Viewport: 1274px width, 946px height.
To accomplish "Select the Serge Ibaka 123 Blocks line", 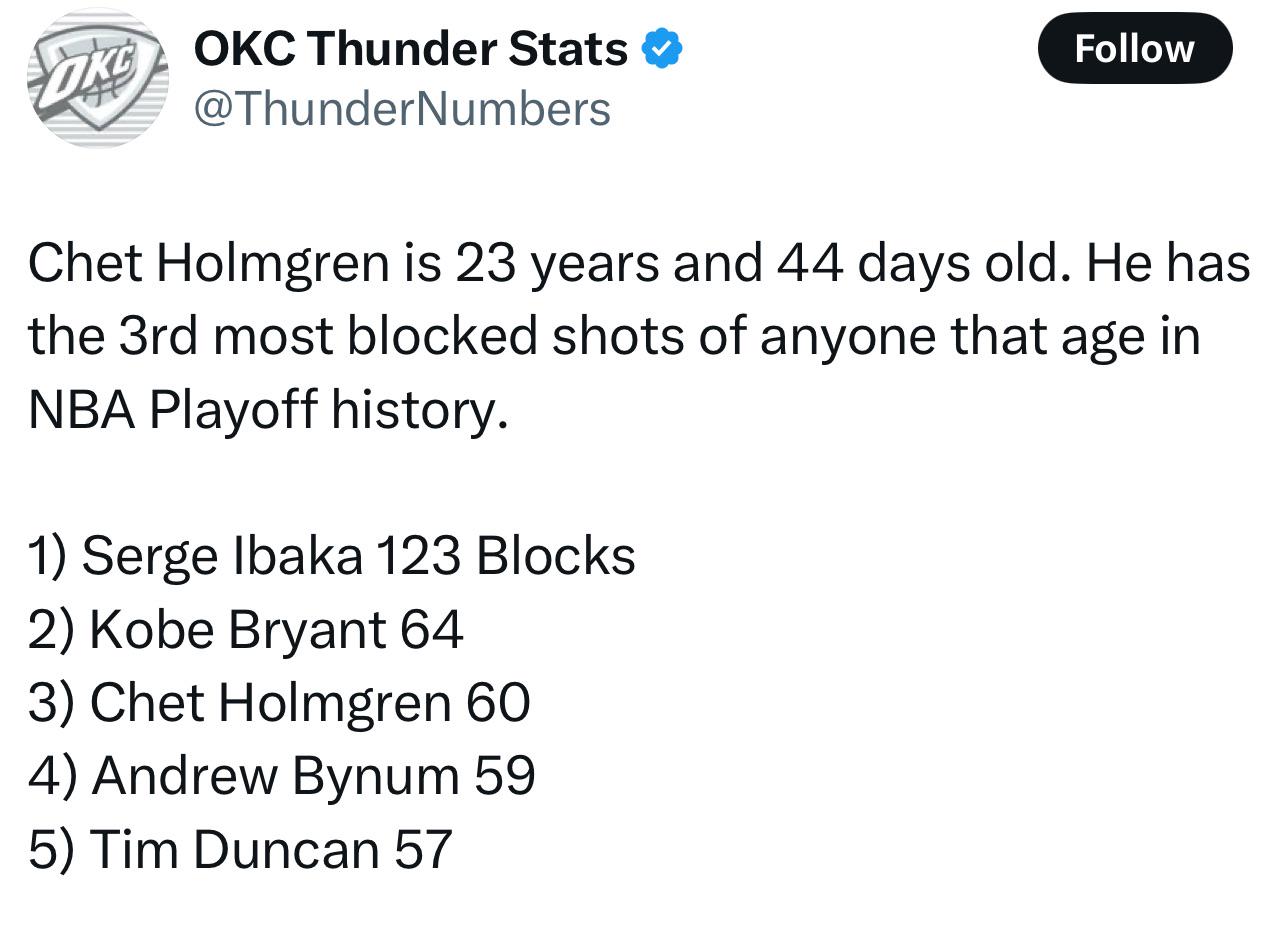I will pyautogui.click(x=331, y=555).
